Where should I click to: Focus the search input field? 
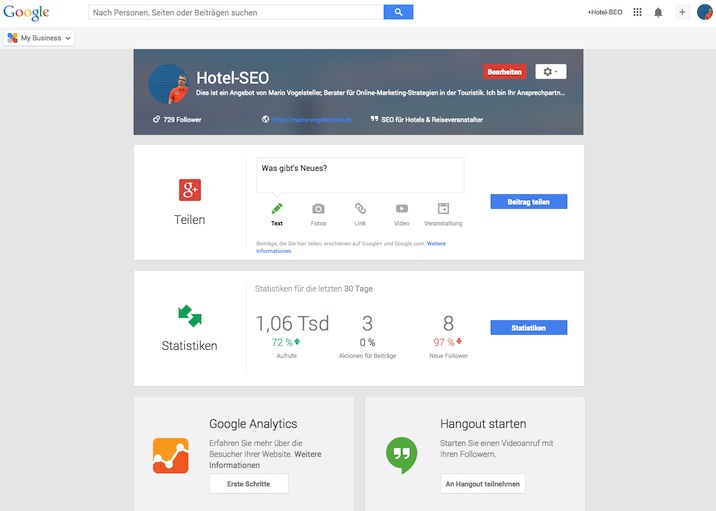click(x=236, y=12)
